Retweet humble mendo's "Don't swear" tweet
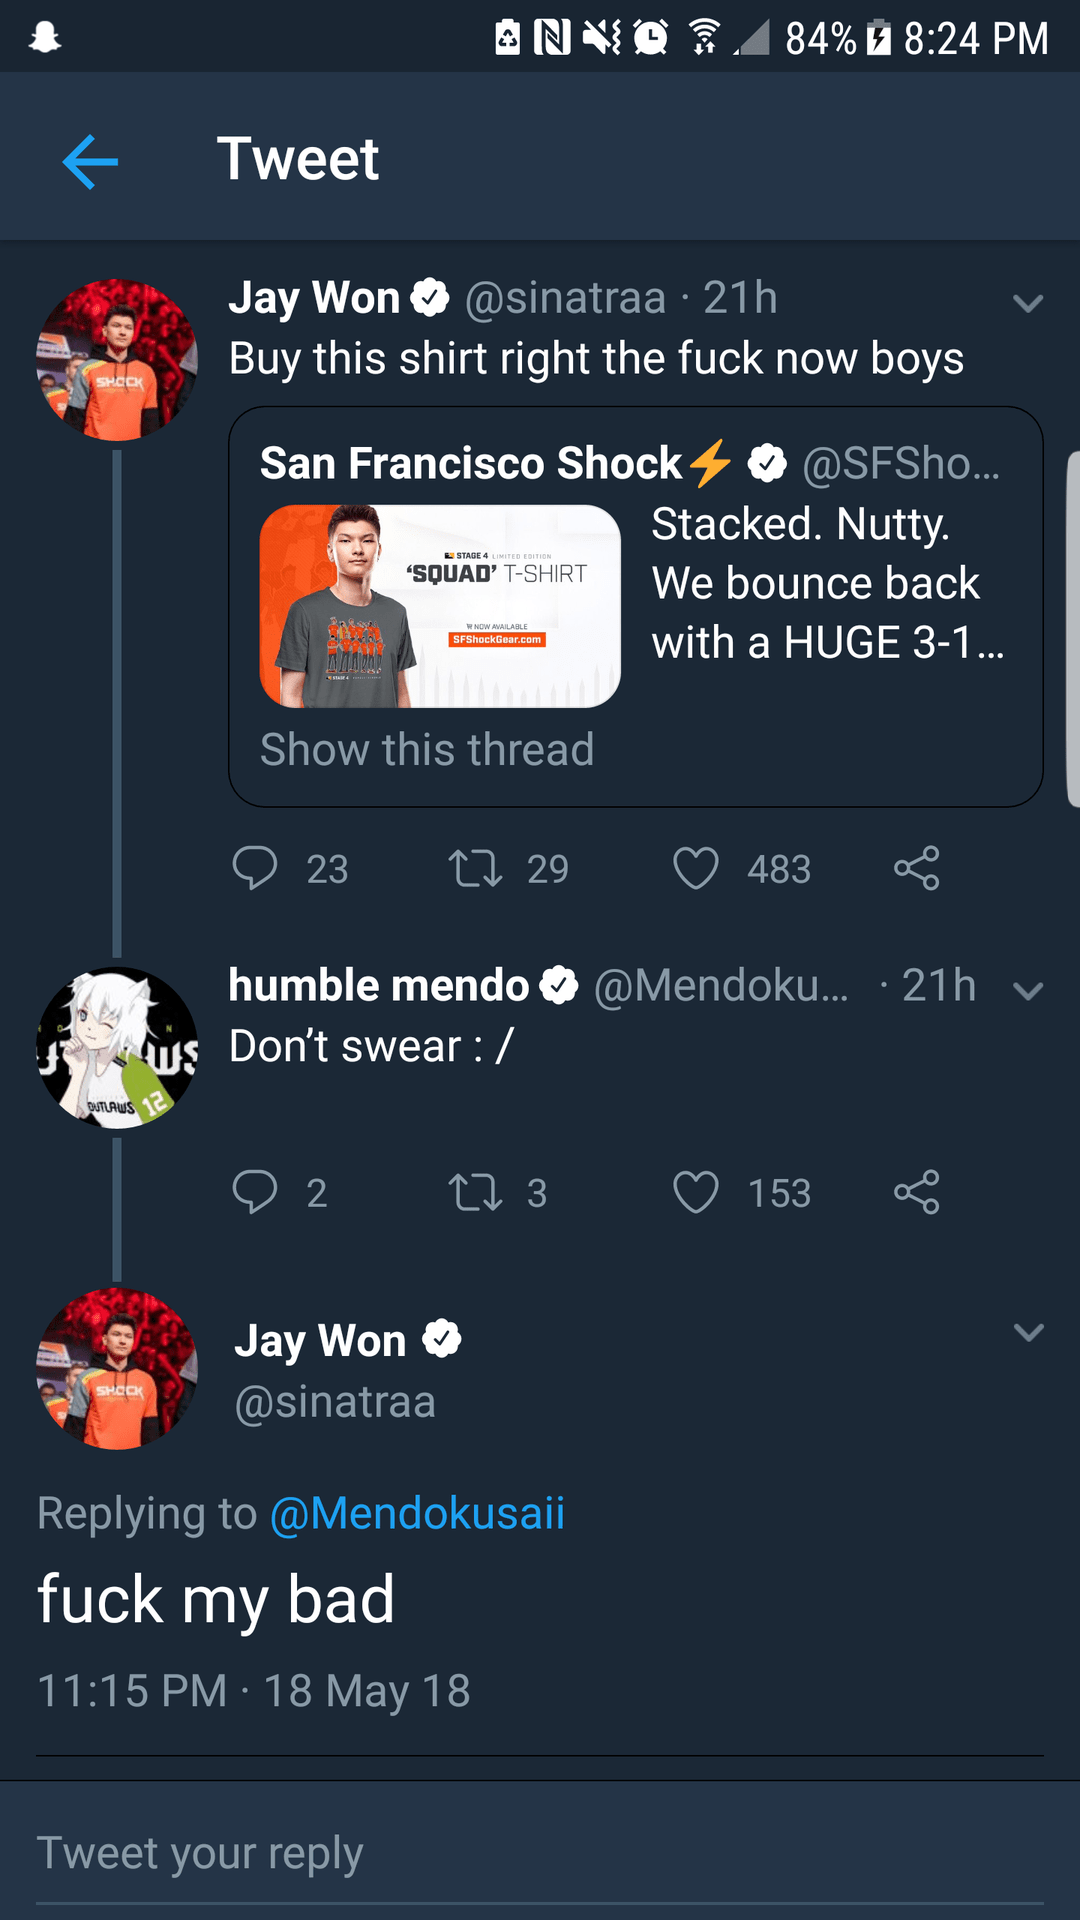The image size is (1080, 1920). pyautogui.click(x=475, y=1192)
